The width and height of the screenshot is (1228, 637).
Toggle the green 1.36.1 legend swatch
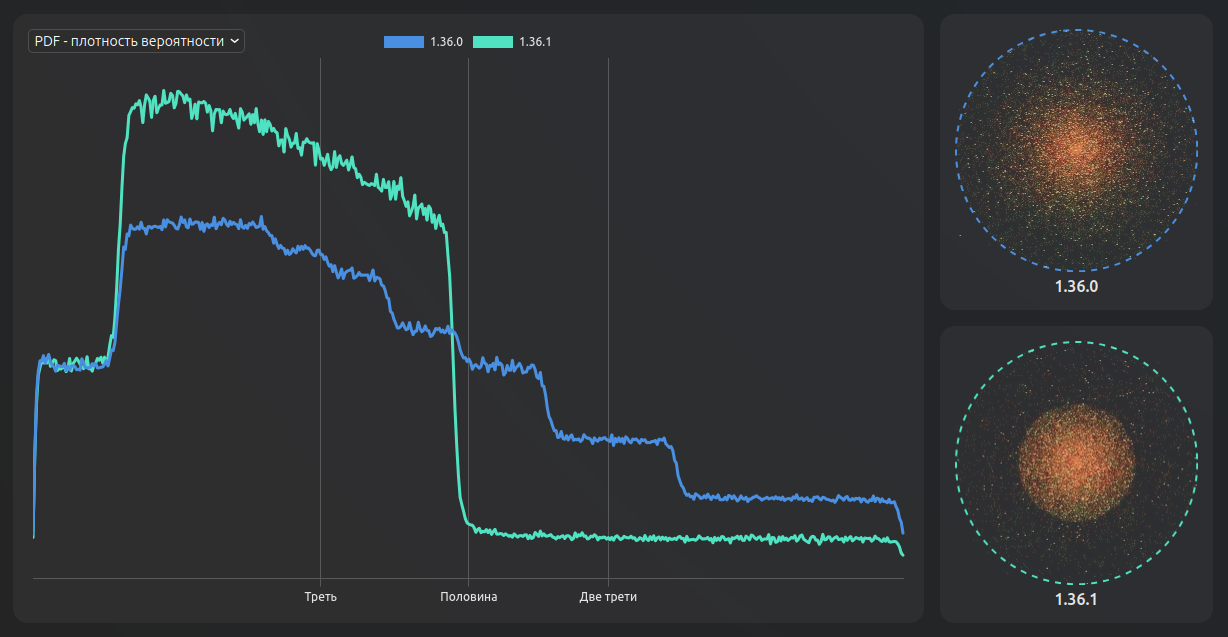tap(492, 42)
